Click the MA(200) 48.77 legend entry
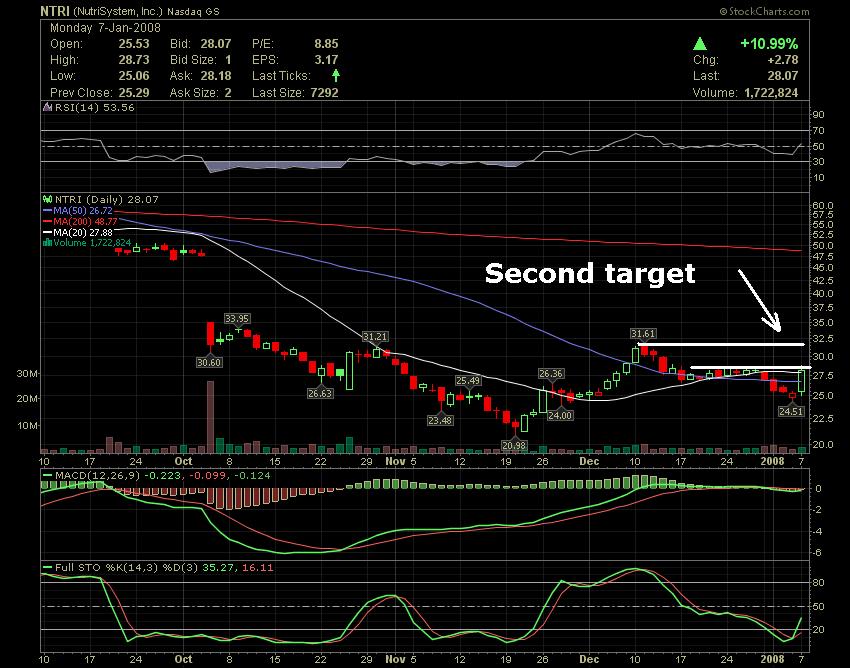Image resolution: width=850 pixels, height=668 pixels. click(85, 221)
